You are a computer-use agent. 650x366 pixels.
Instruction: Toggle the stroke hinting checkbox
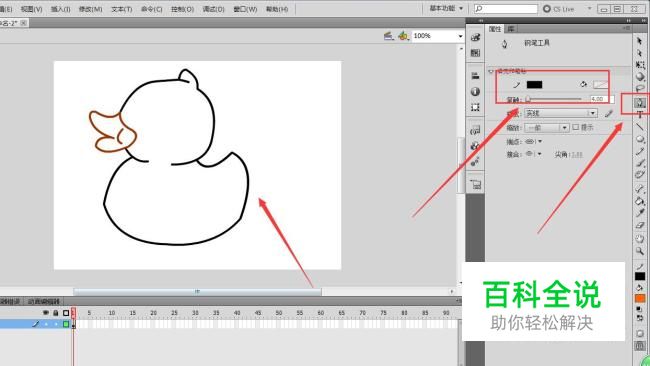[x=575, y=127]
